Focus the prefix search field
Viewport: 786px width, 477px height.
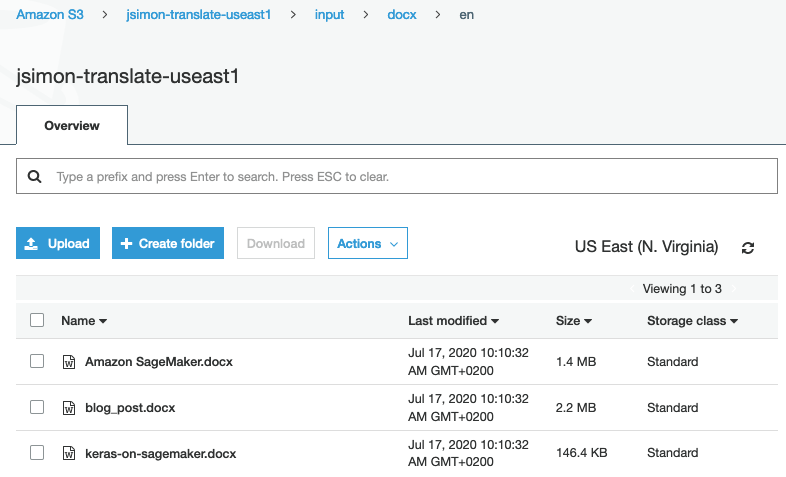410,176
